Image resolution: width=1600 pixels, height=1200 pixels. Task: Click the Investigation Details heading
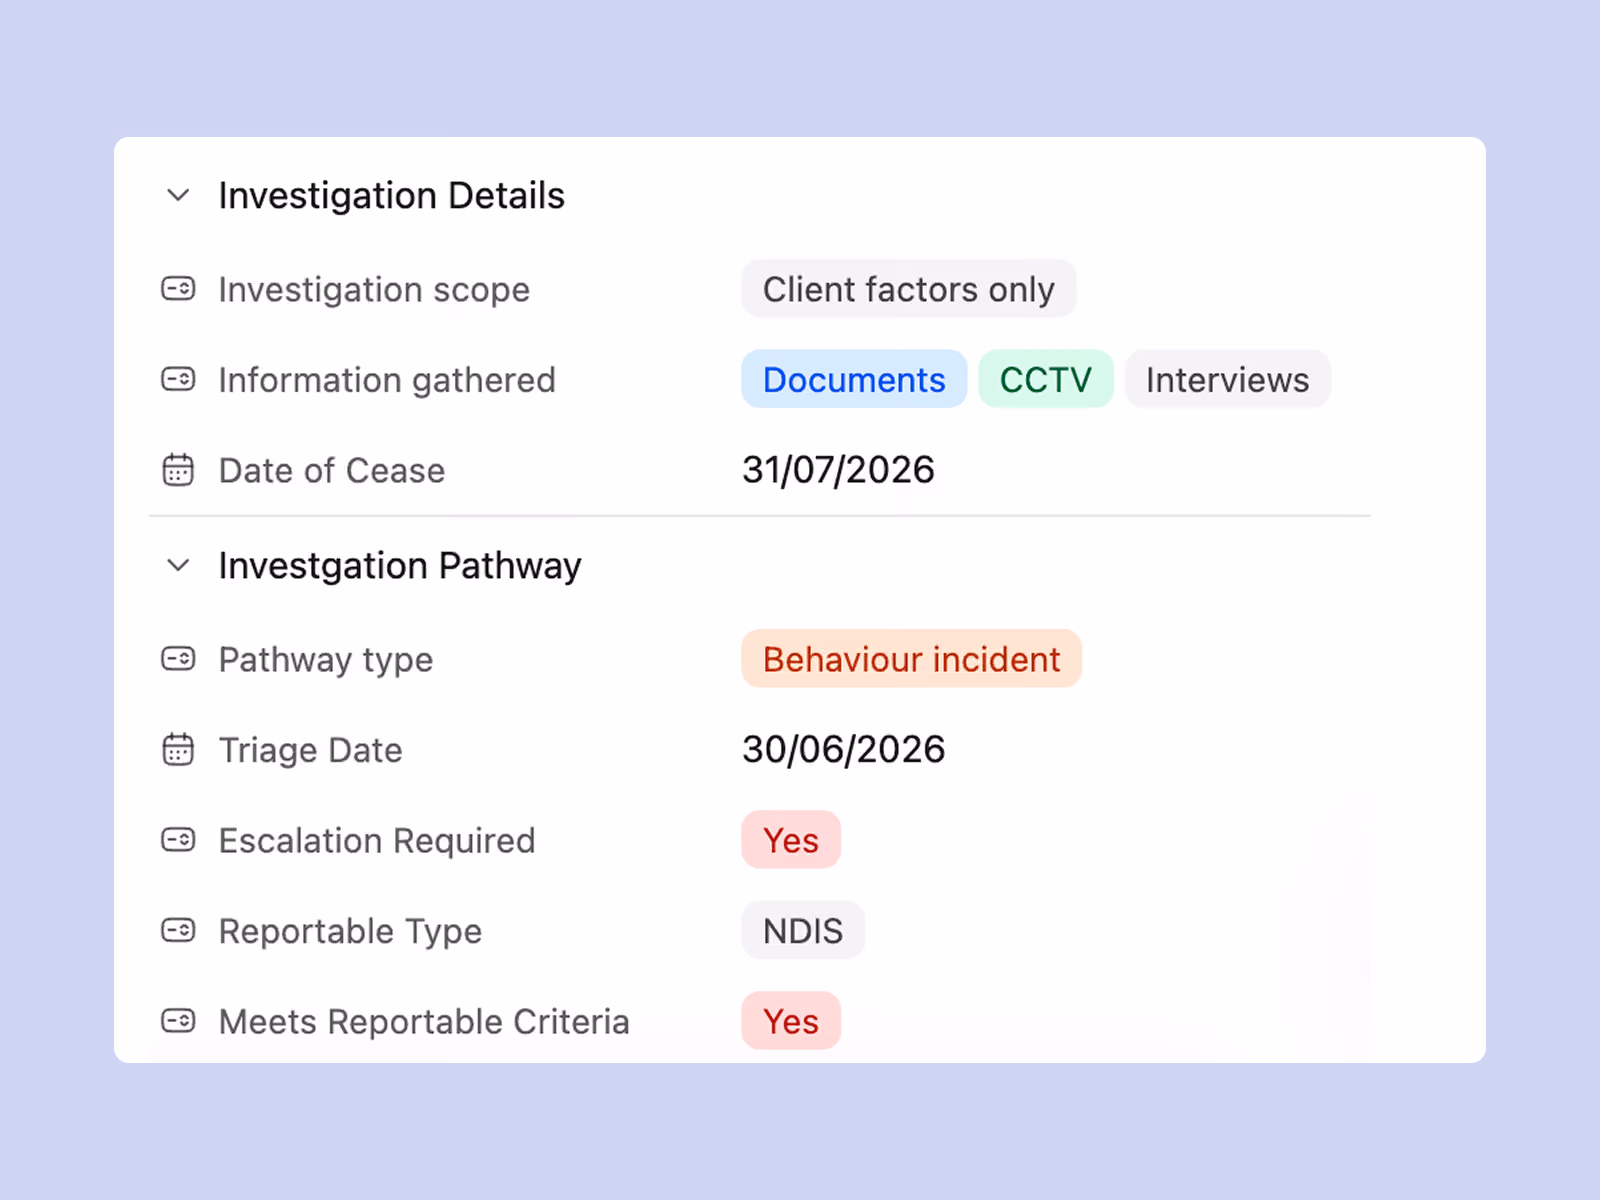391,196
